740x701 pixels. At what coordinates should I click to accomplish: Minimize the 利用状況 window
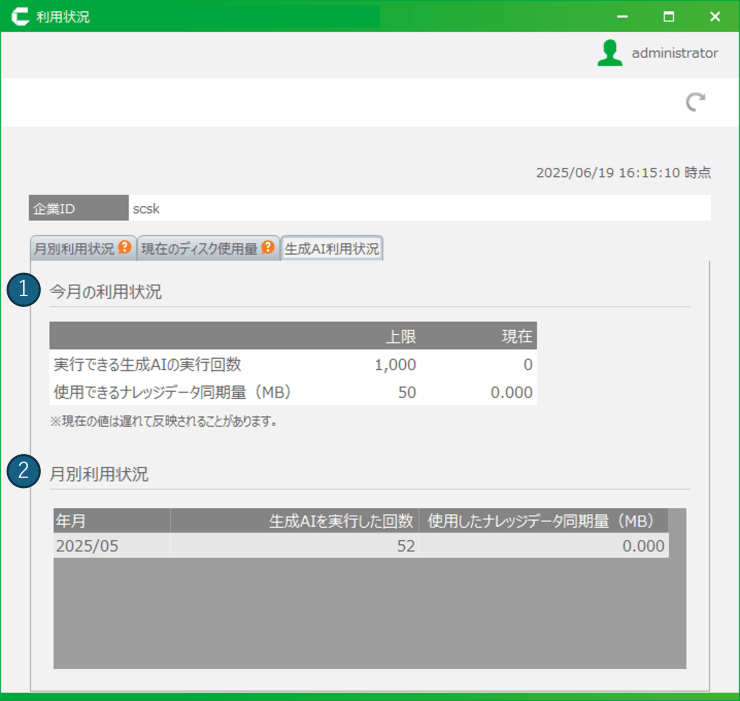click(622, 17)
